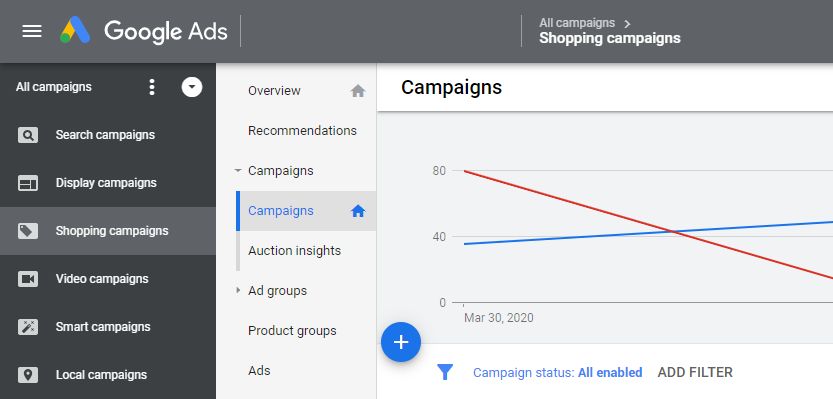Click the blue plus new campaign button
The image size is (833, 399).
[401, 342]
